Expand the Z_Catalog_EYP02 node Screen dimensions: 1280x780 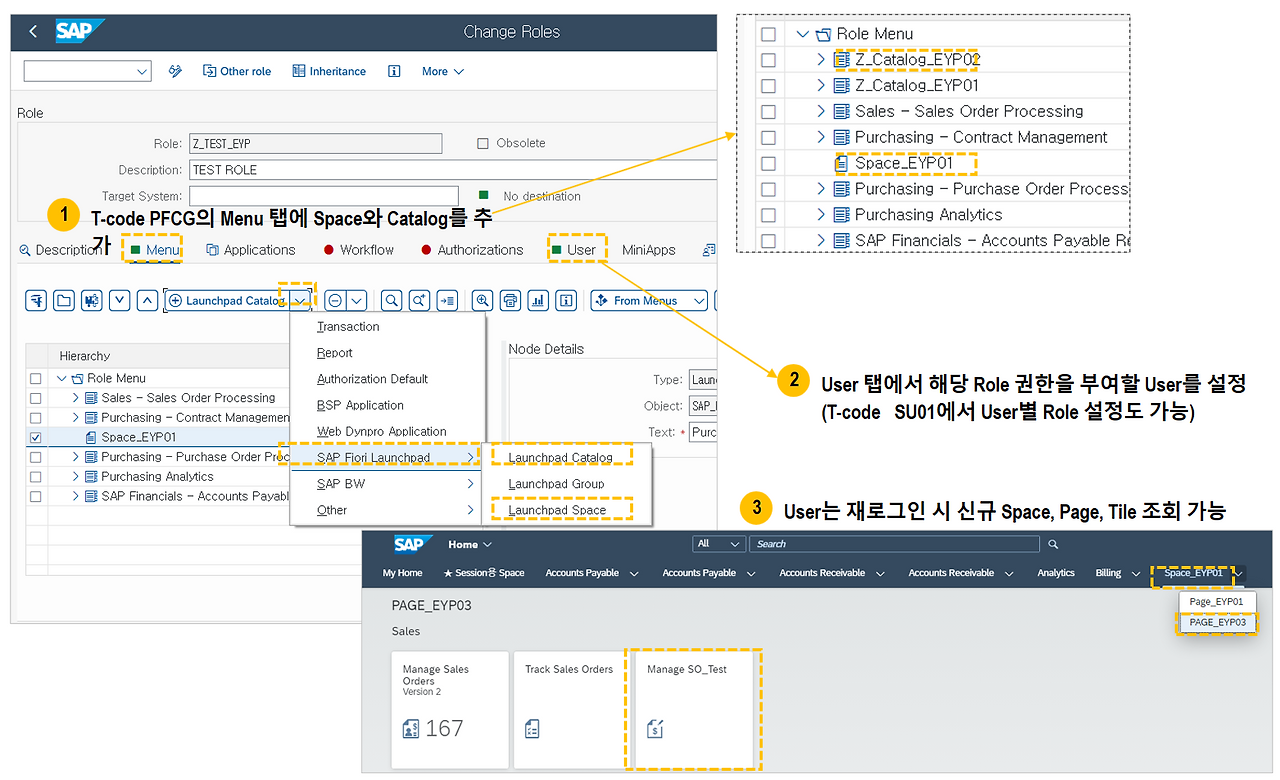coord(821,60)
